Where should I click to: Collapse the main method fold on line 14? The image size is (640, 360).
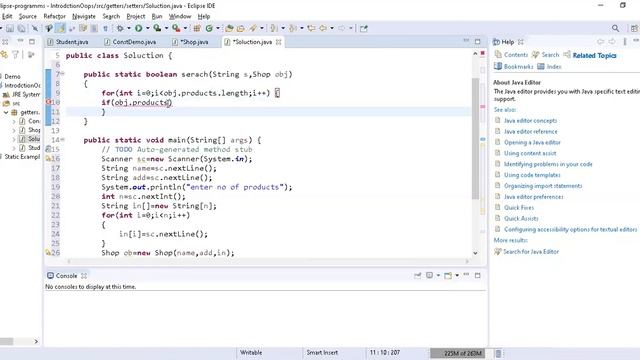tap(63, 140)
